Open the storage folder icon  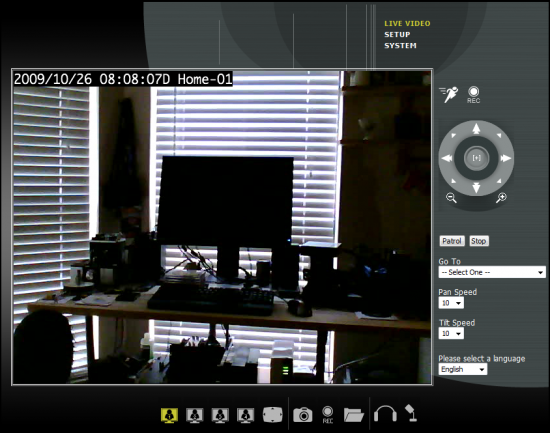click(x=354, y=415)
